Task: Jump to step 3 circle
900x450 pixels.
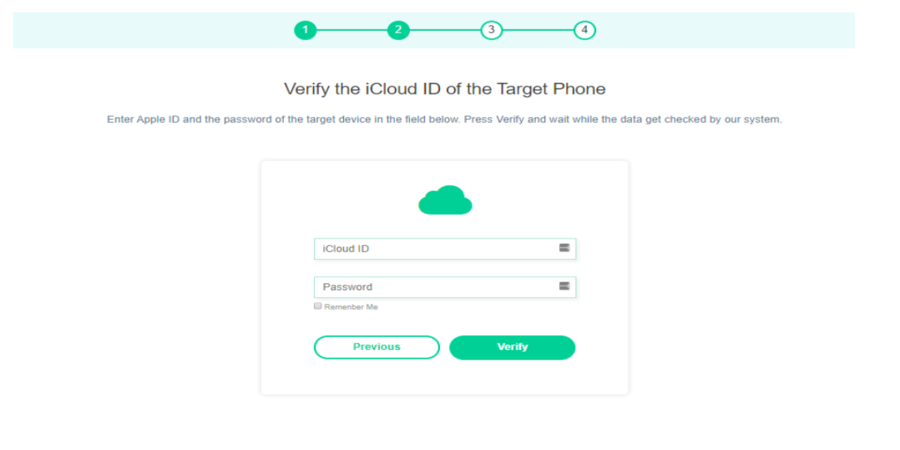Action: tap(491, 30)
